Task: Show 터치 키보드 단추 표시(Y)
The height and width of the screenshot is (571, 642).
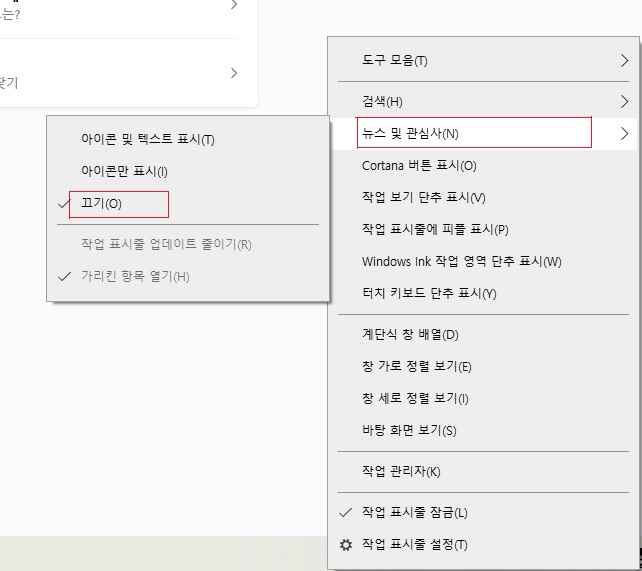Action: coord(429,294)
